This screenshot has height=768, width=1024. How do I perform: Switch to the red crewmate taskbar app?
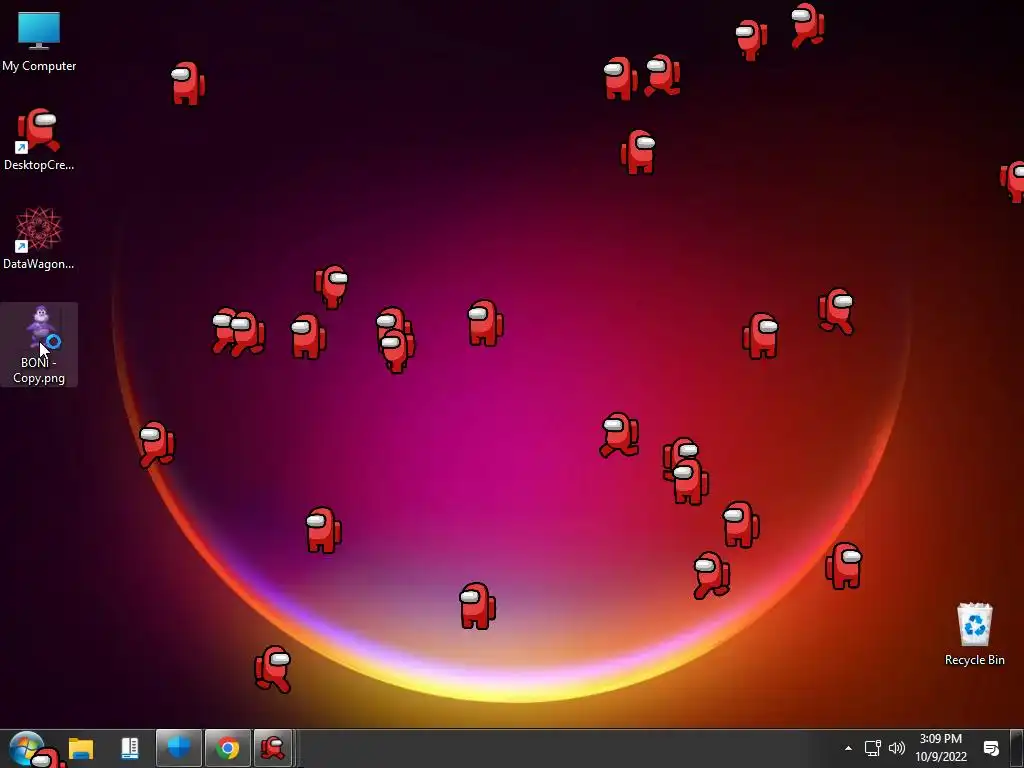coord(273,748)
